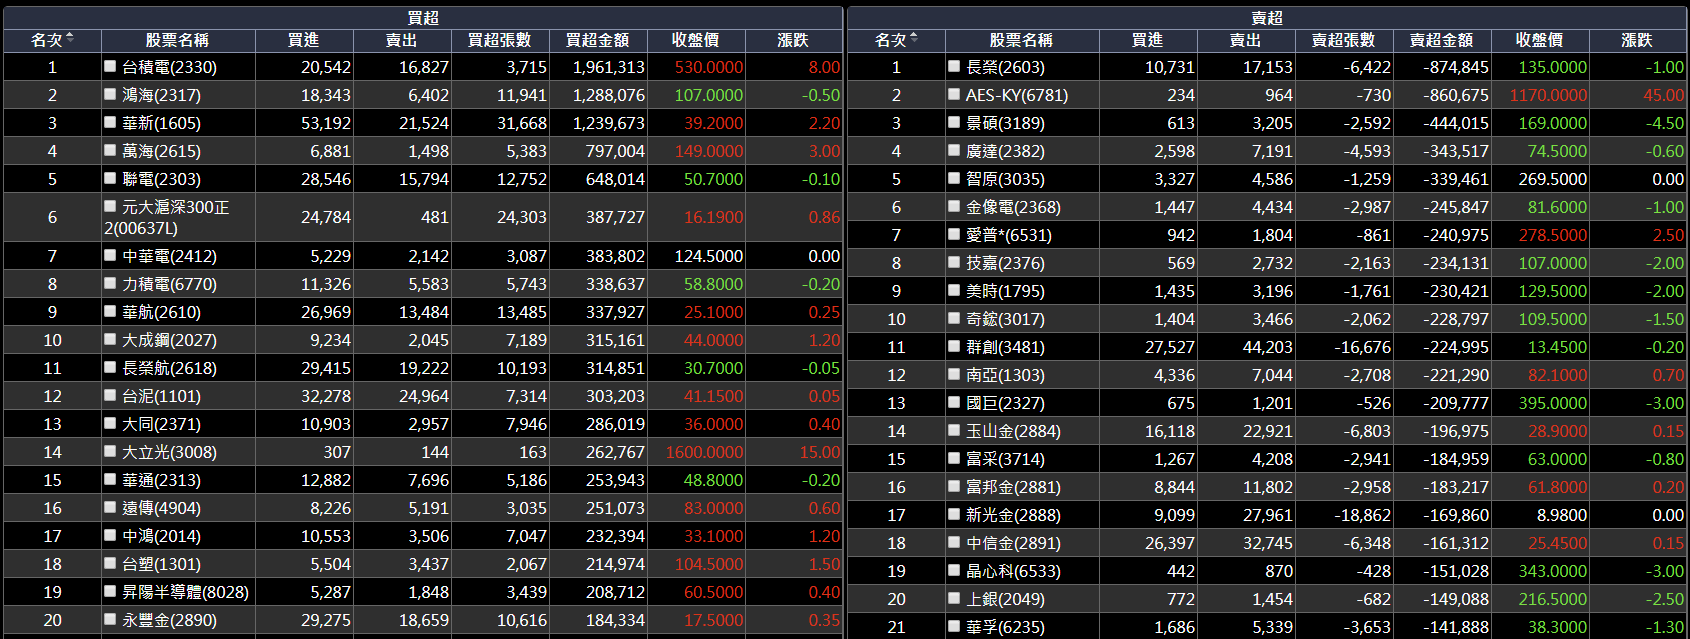Open stock 上銀(2049)
The image size is (1690, 639).
pos(1005,599)
